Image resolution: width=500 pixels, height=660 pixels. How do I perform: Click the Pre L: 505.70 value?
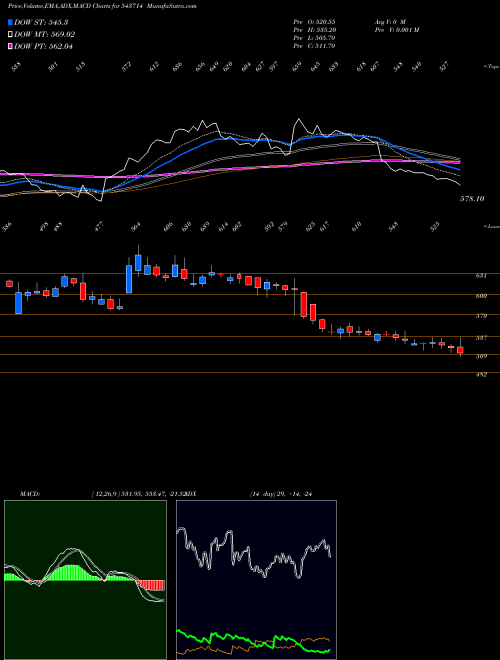314,38
